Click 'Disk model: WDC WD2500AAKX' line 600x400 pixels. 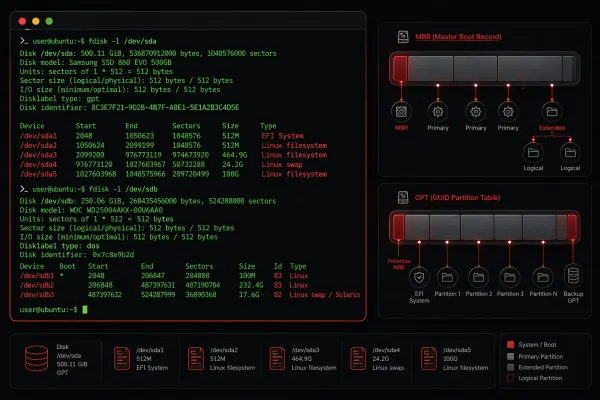(x=91, y=210)
